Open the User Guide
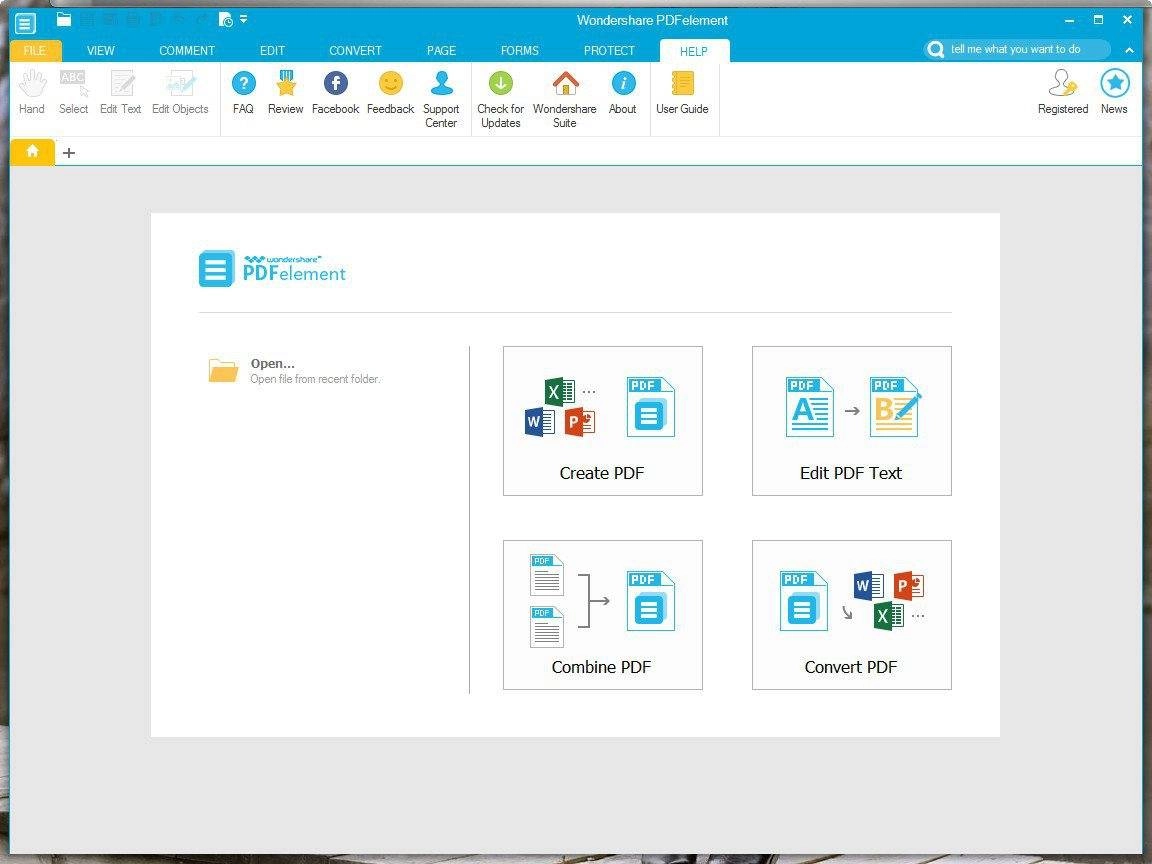The width and height of the screenshot is (1152, 864). pyautogui.click(x=683, y=93)
